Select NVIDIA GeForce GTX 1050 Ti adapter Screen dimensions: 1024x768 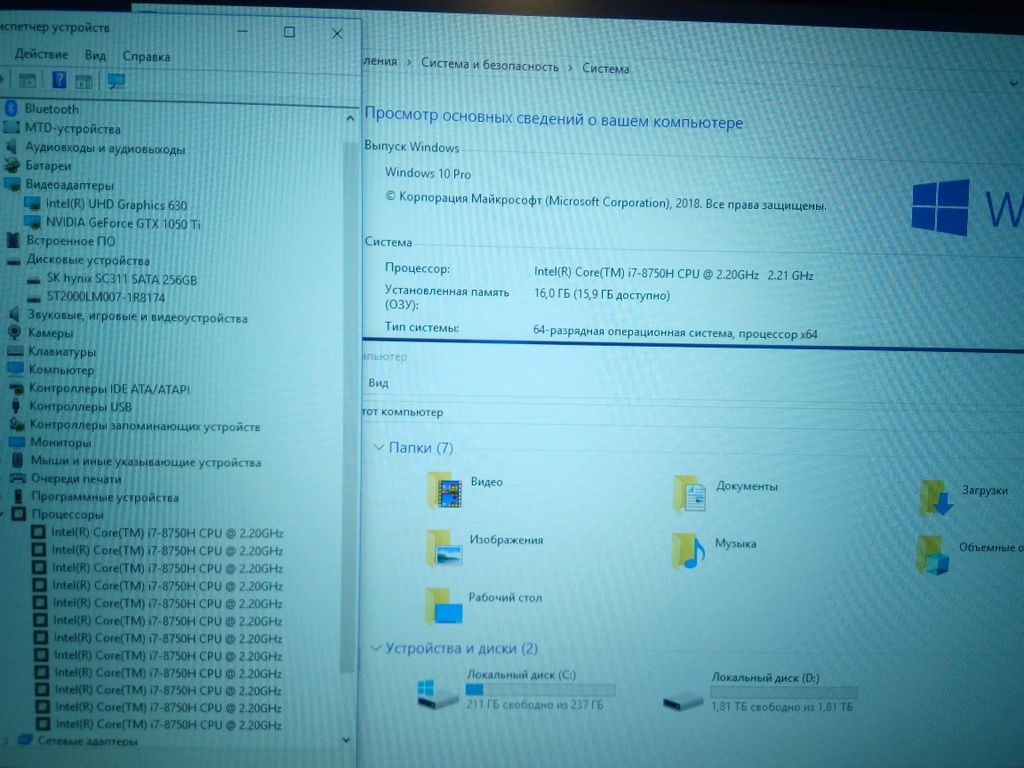pos(122,224)
